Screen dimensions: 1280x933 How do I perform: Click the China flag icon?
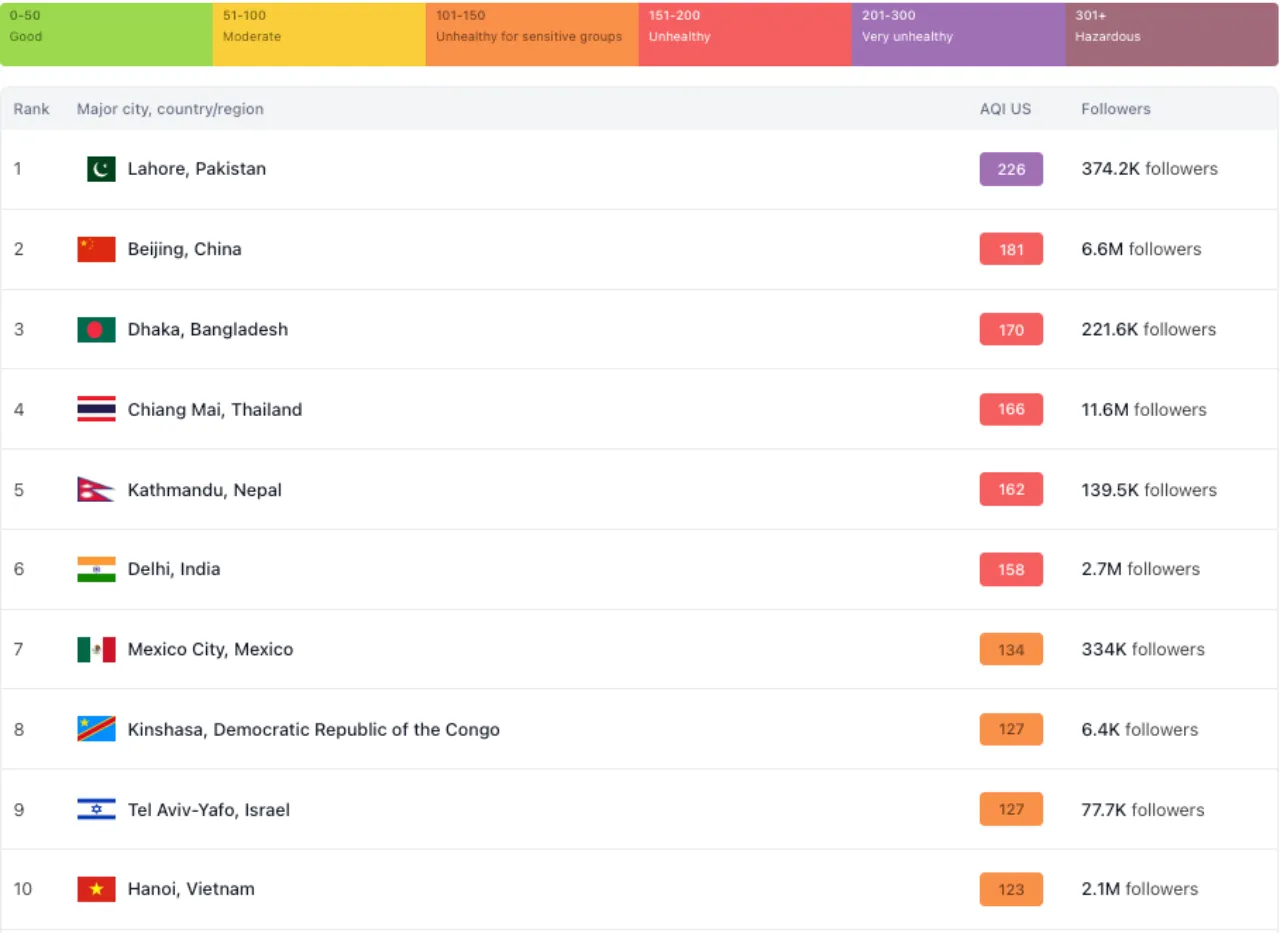96,249
